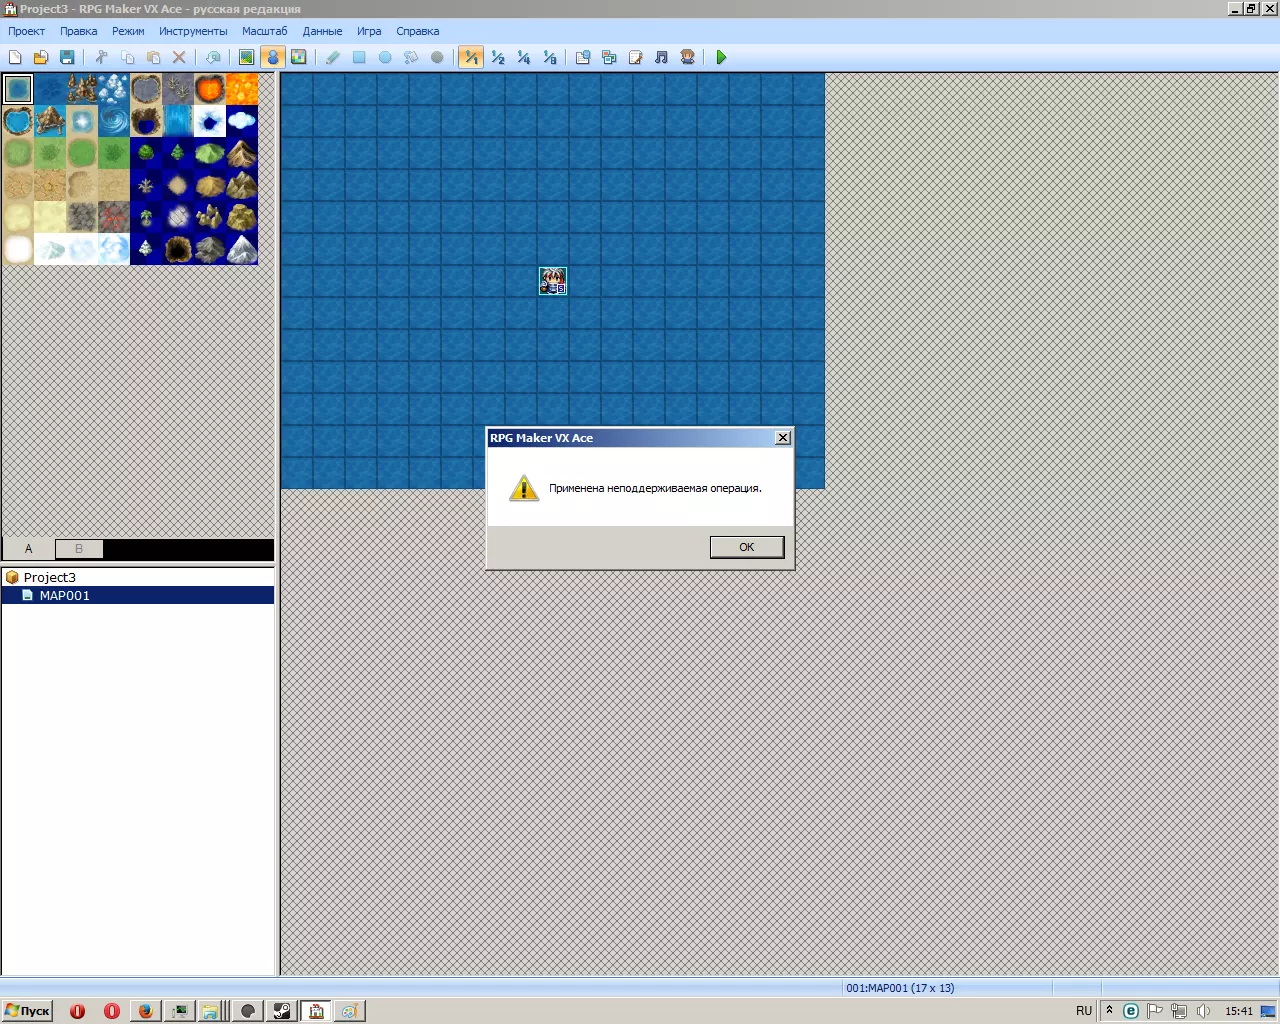Set map zoom to 1/8 scale

549,57
